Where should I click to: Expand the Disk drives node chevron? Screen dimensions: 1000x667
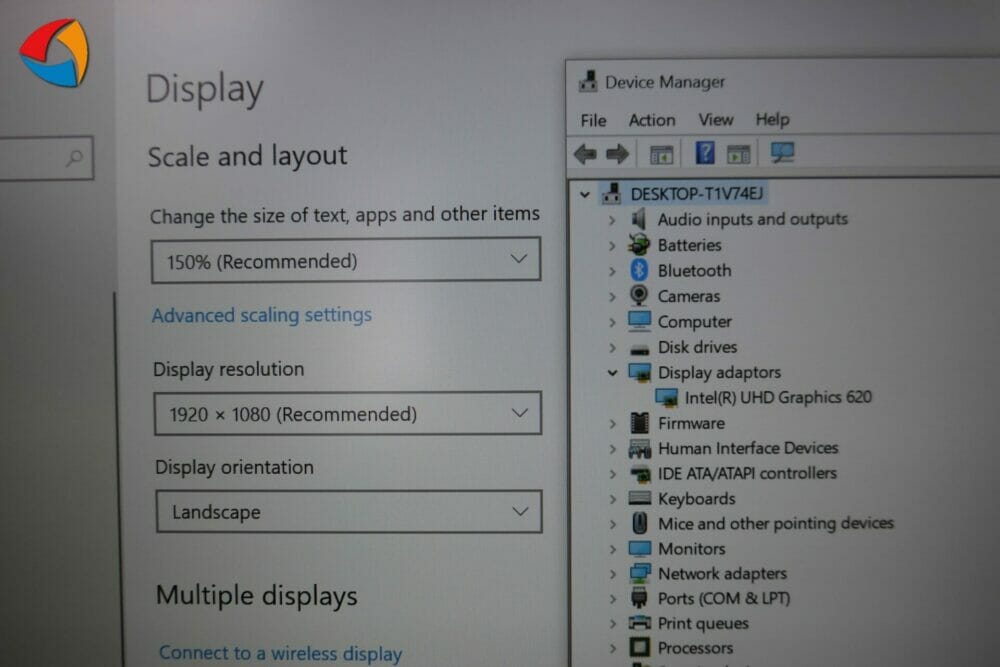[612, 348]
